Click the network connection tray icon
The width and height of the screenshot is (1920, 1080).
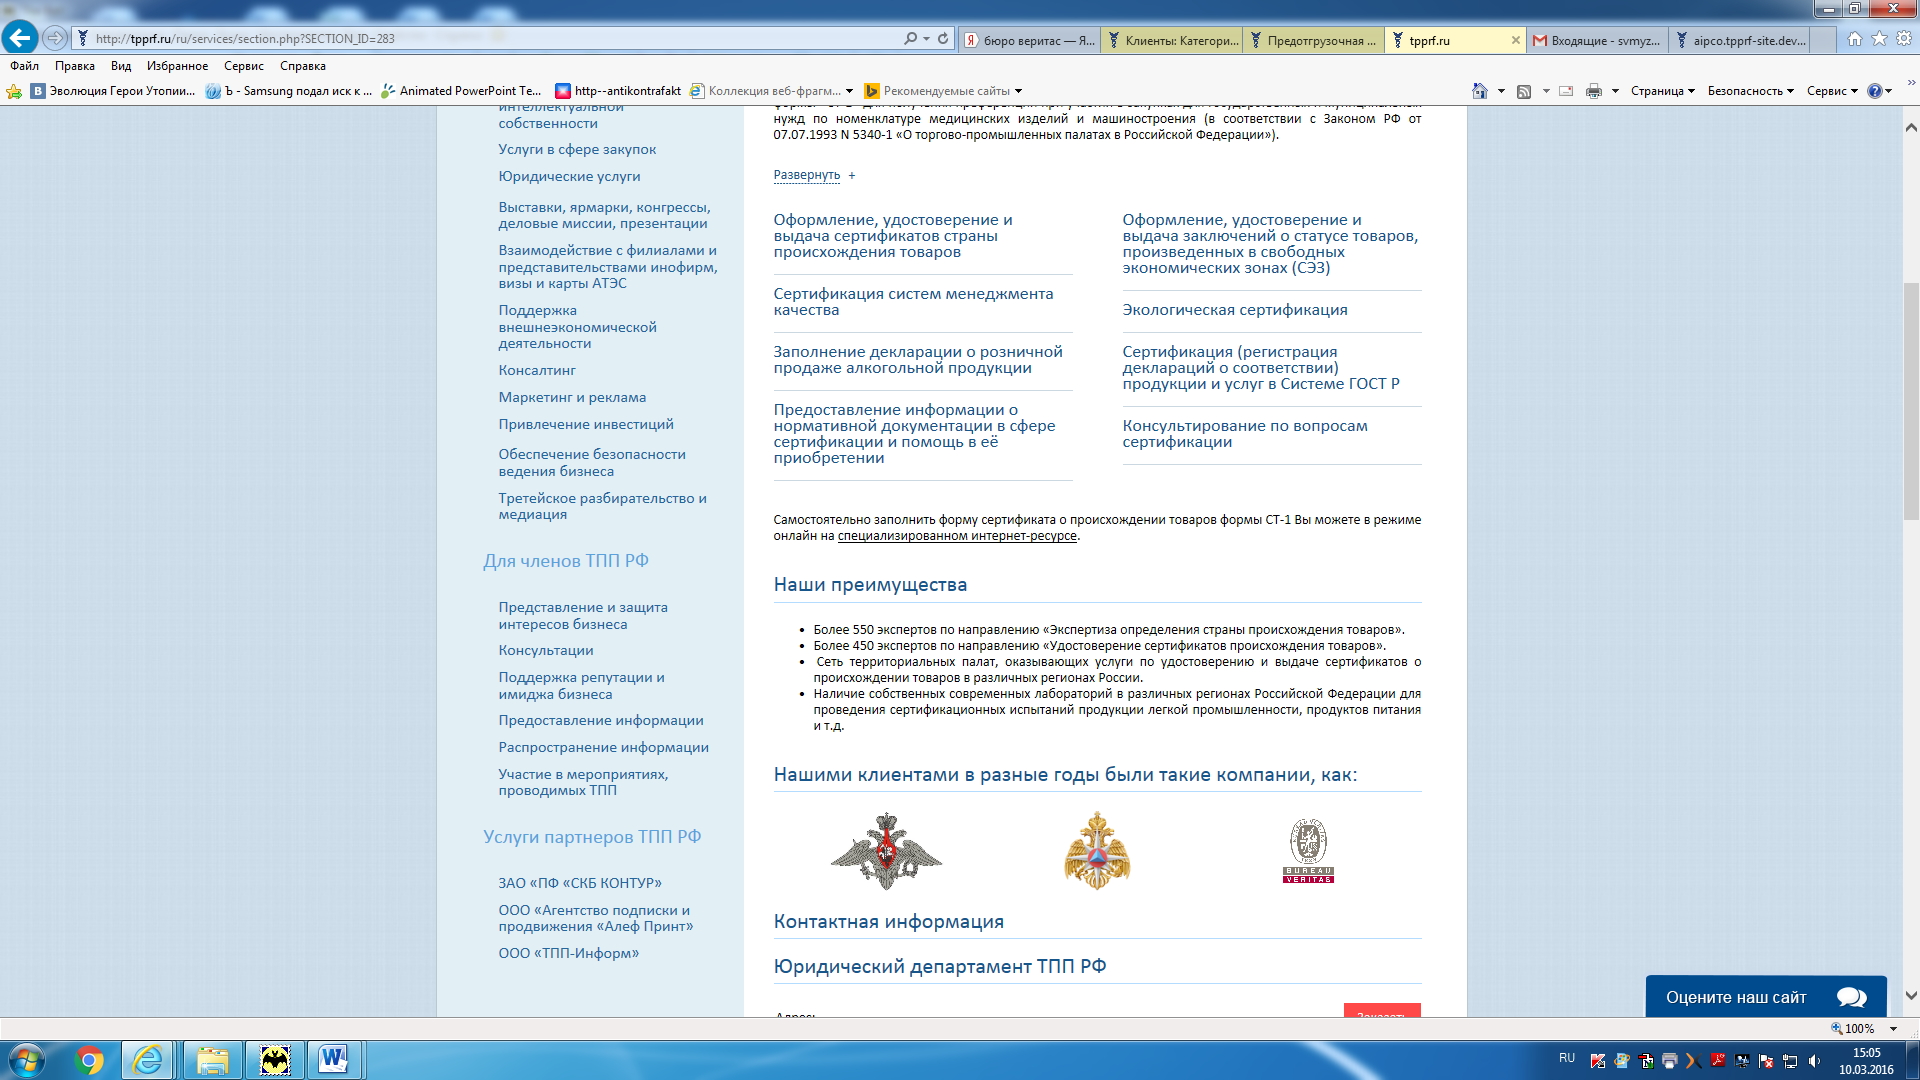click(x=1790, y=1060)
